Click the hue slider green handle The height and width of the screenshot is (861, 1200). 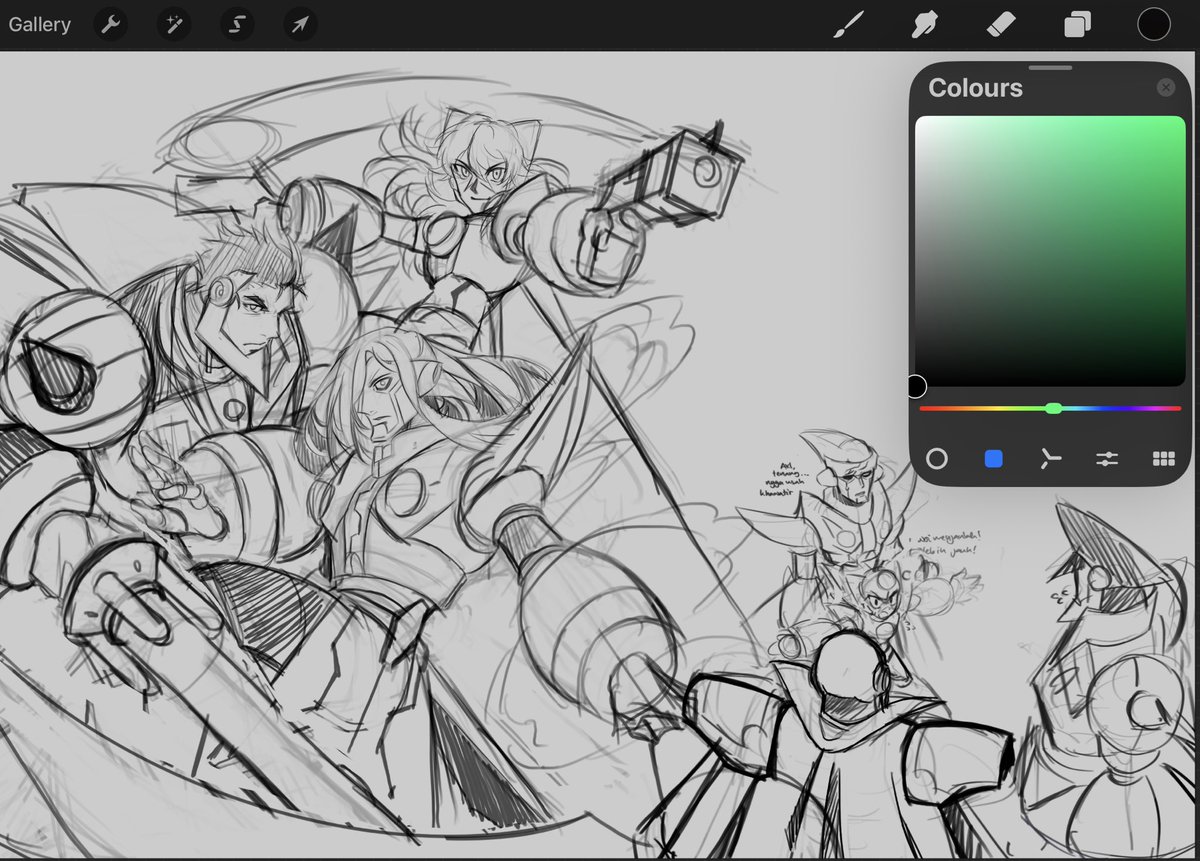click(x=1053, y=408)
